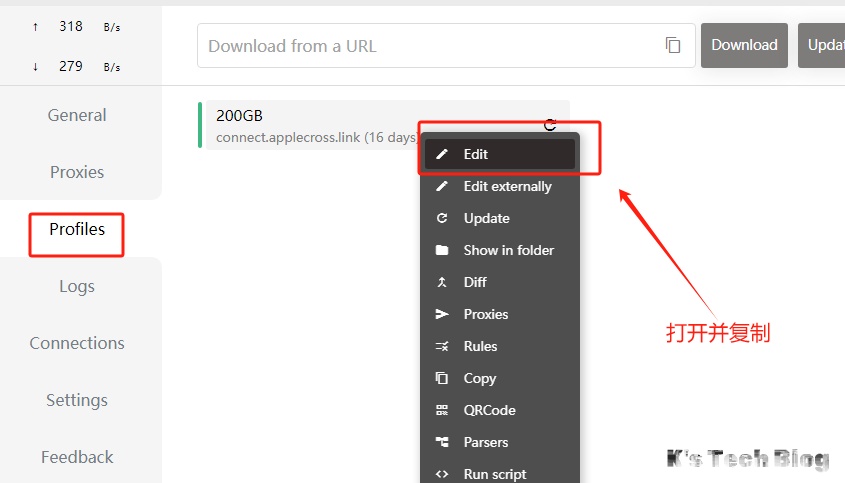The image size is (845, 483).
Task: Click the QRCode icon
Action: (x=442, y=410)
